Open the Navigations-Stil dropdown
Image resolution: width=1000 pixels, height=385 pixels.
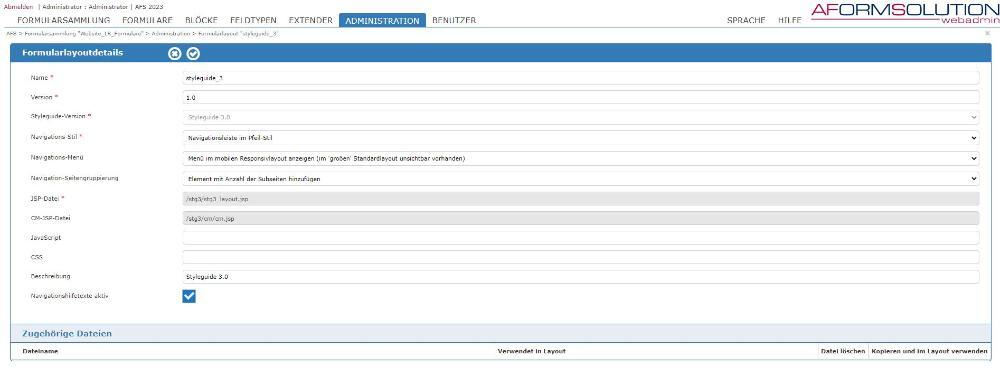tap(580, 137)
